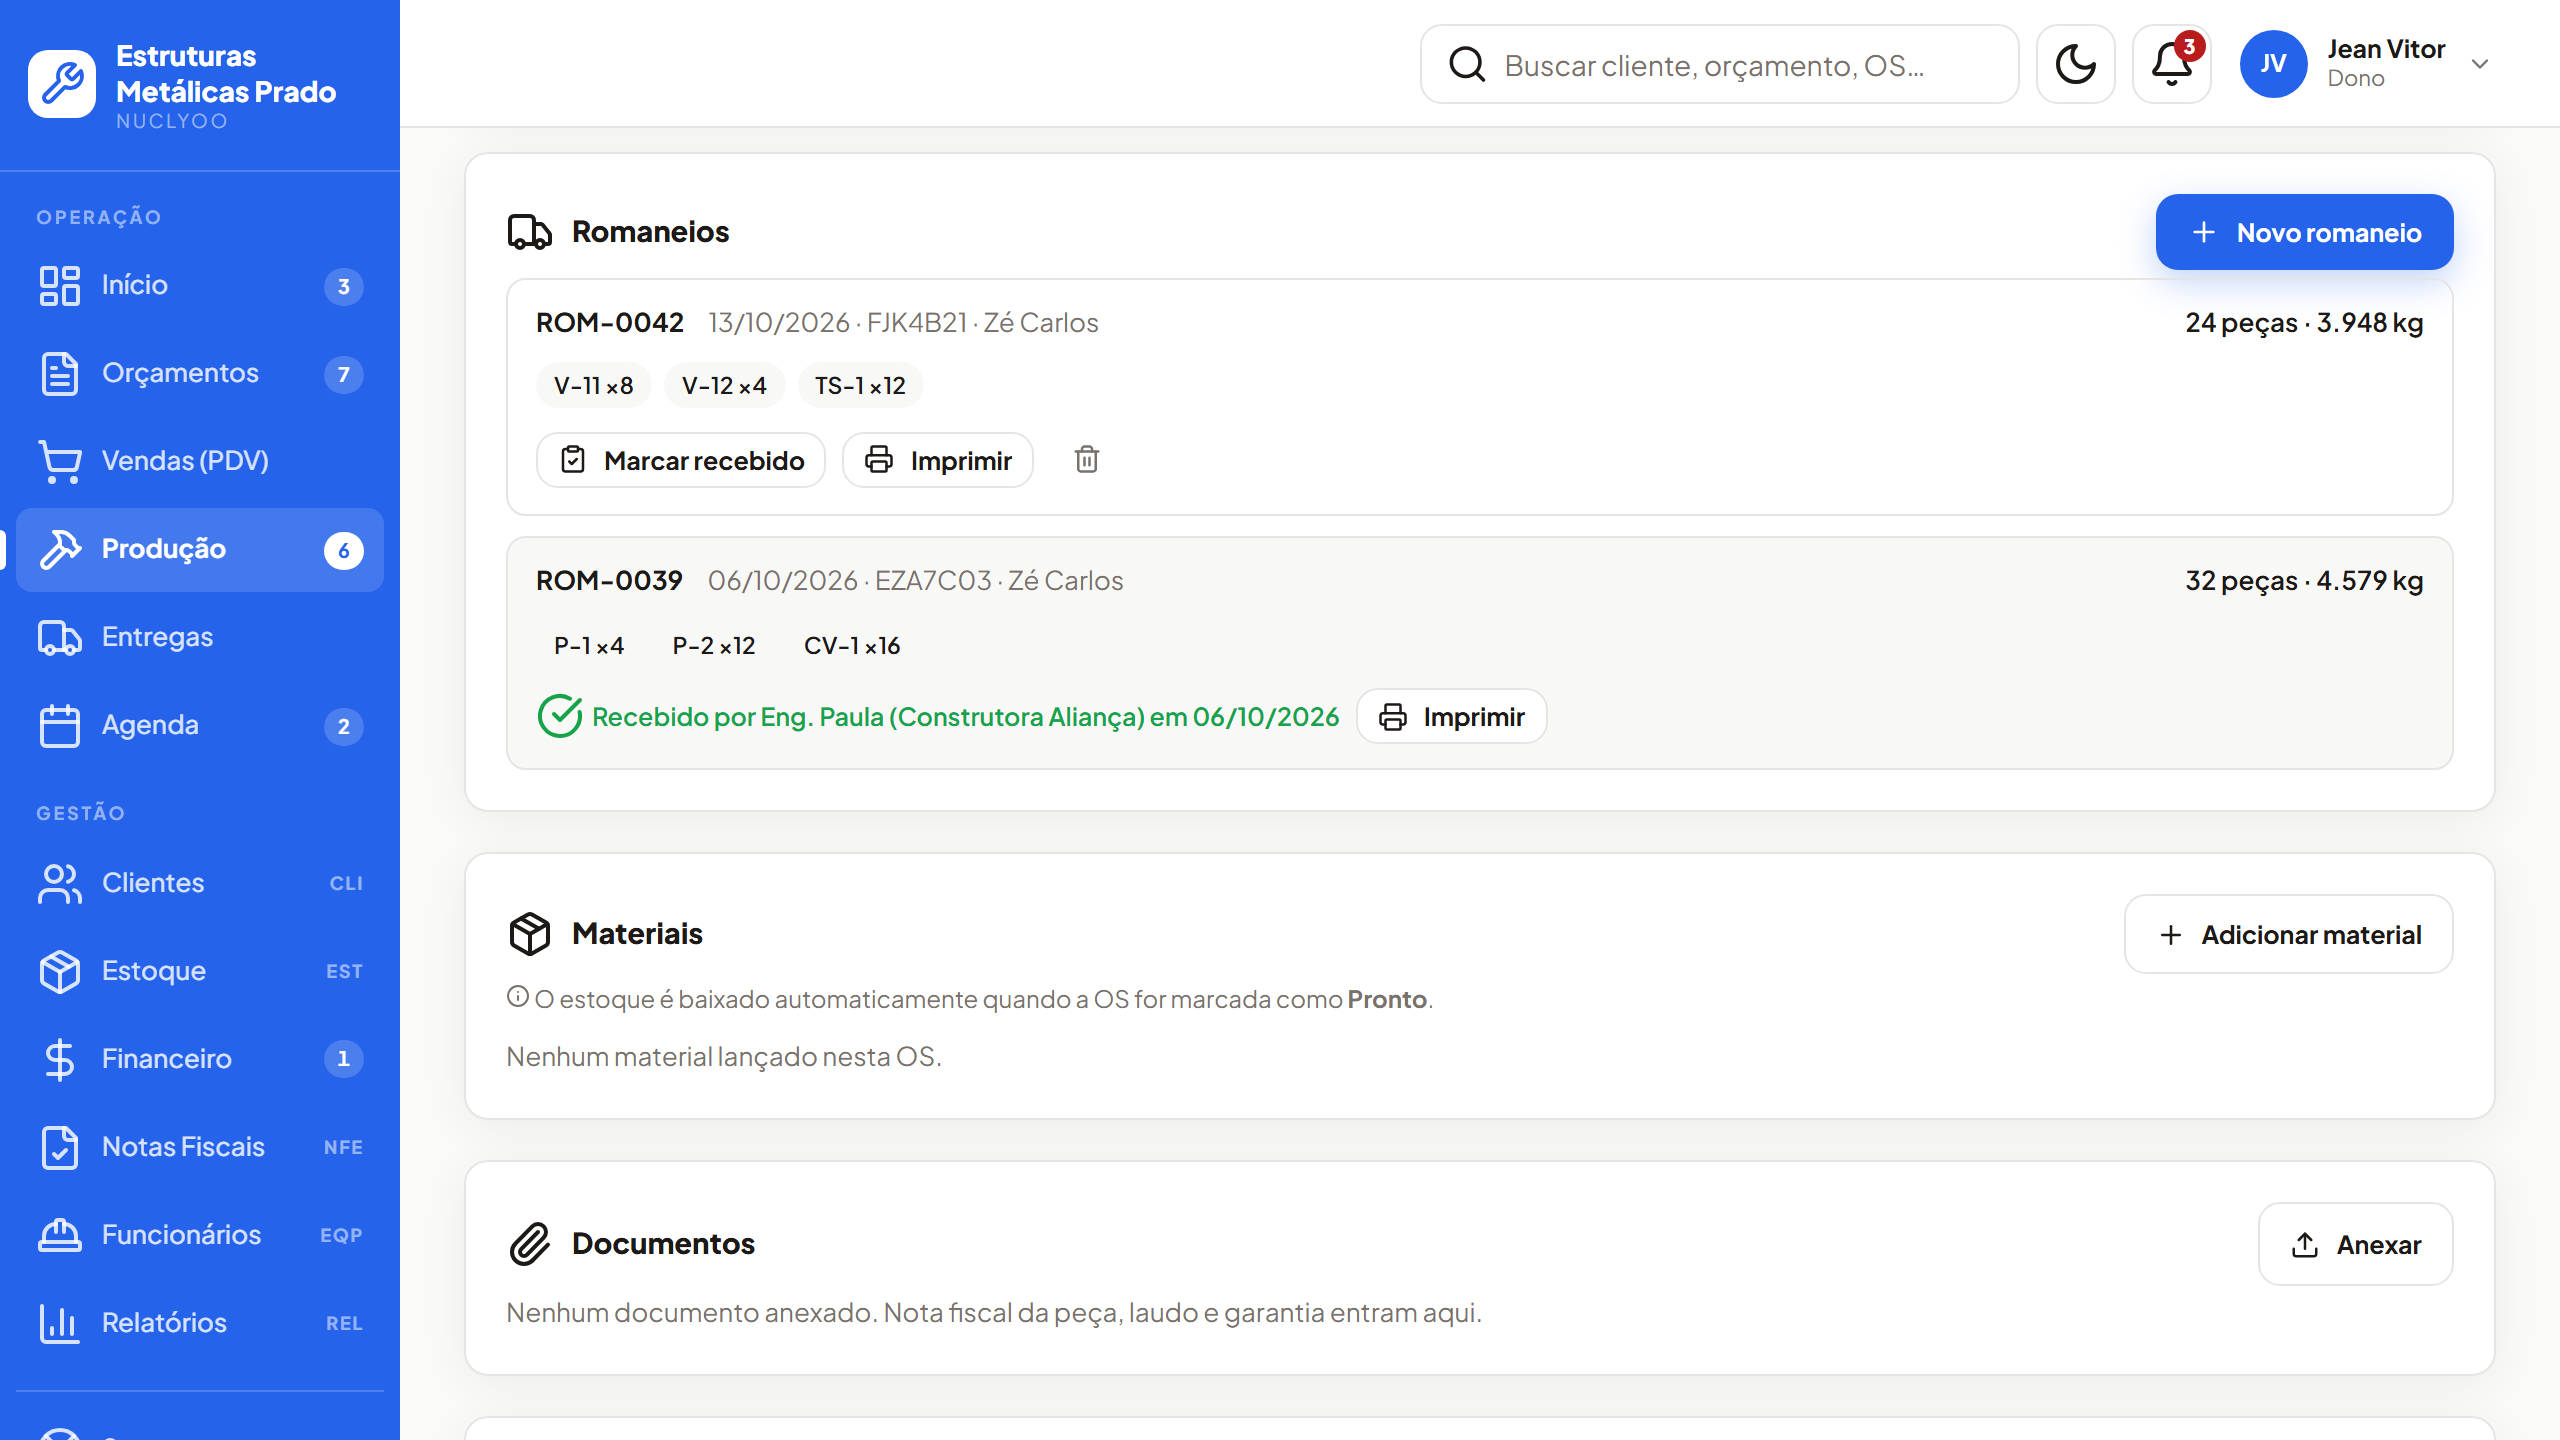Image resolution: width=2560 pixels, height=1440 pixels.
Task: Print romaneio ROM-0039
Action: point(1452,716)
